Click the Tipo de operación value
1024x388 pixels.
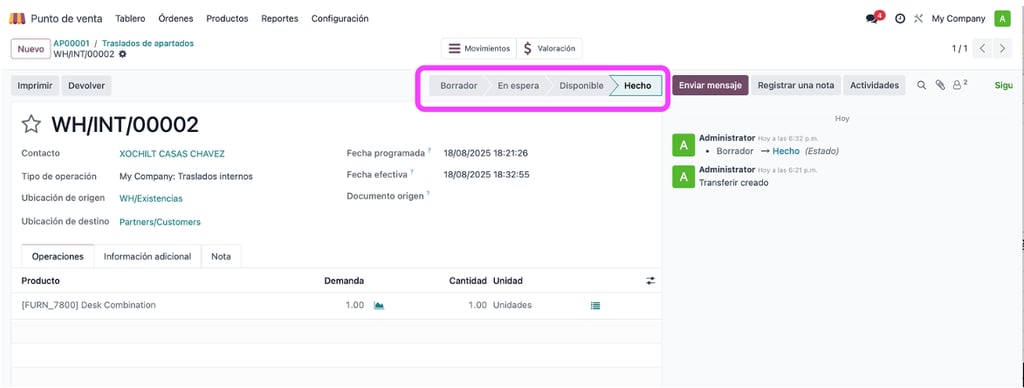click(x=185, y=176)
